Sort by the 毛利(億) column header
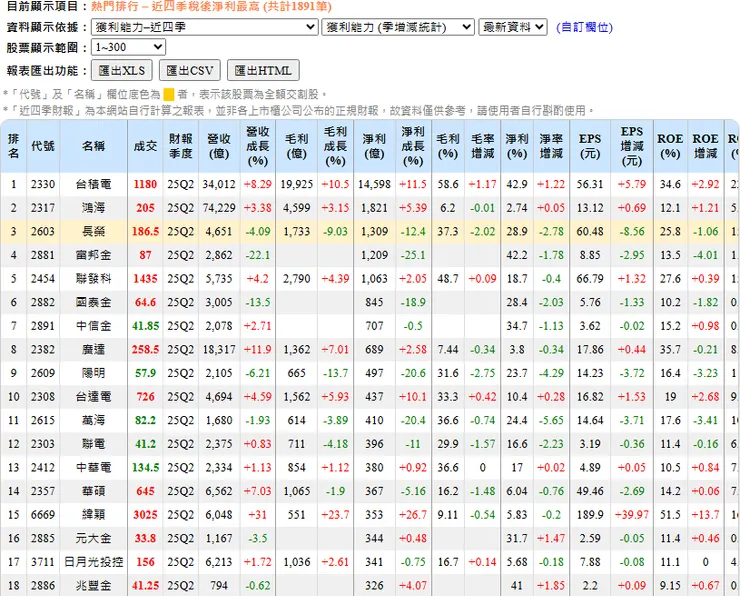The width and height of the screenshot is (740, 596). tap(296, 146)
